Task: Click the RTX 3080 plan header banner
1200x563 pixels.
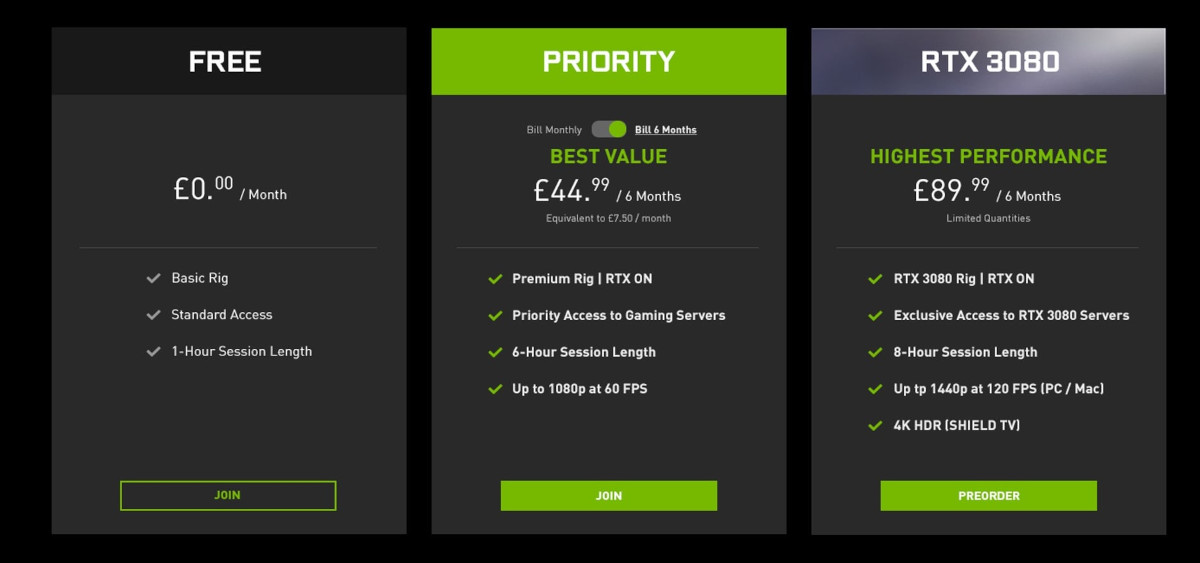Action: pyautogui.click(x=989, y=61)
